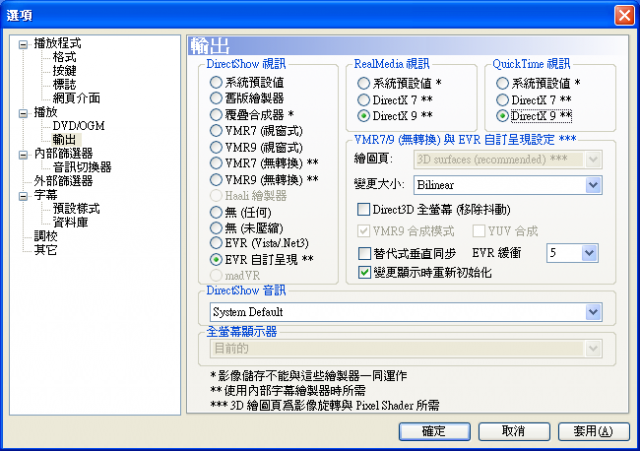Screen dimensions: 640x451
Task: Select 覆疊合成器 renderer
Action: [216, 115]
